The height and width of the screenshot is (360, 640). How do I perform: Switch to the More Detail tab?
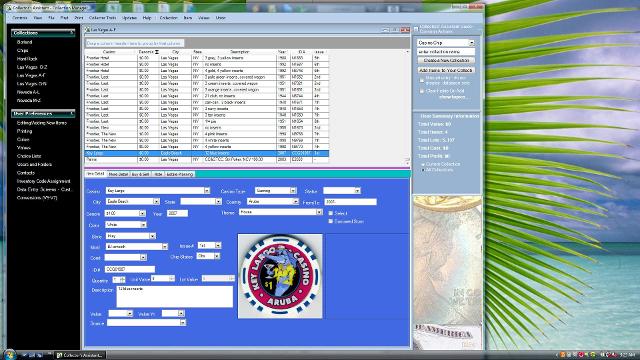pyautogui.click(x=118, y=174)
